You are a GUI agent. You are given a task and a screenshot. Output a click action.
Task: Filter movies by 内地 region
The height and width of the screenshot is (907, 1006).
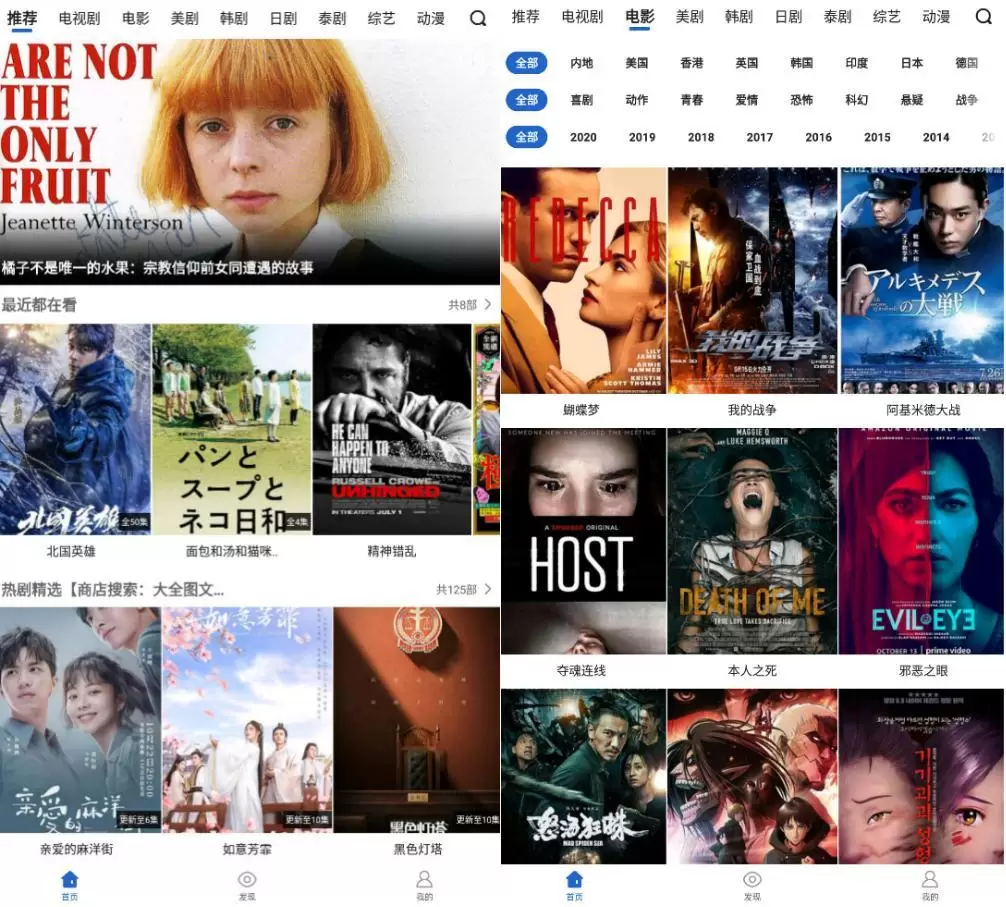(x=581, y=63)
